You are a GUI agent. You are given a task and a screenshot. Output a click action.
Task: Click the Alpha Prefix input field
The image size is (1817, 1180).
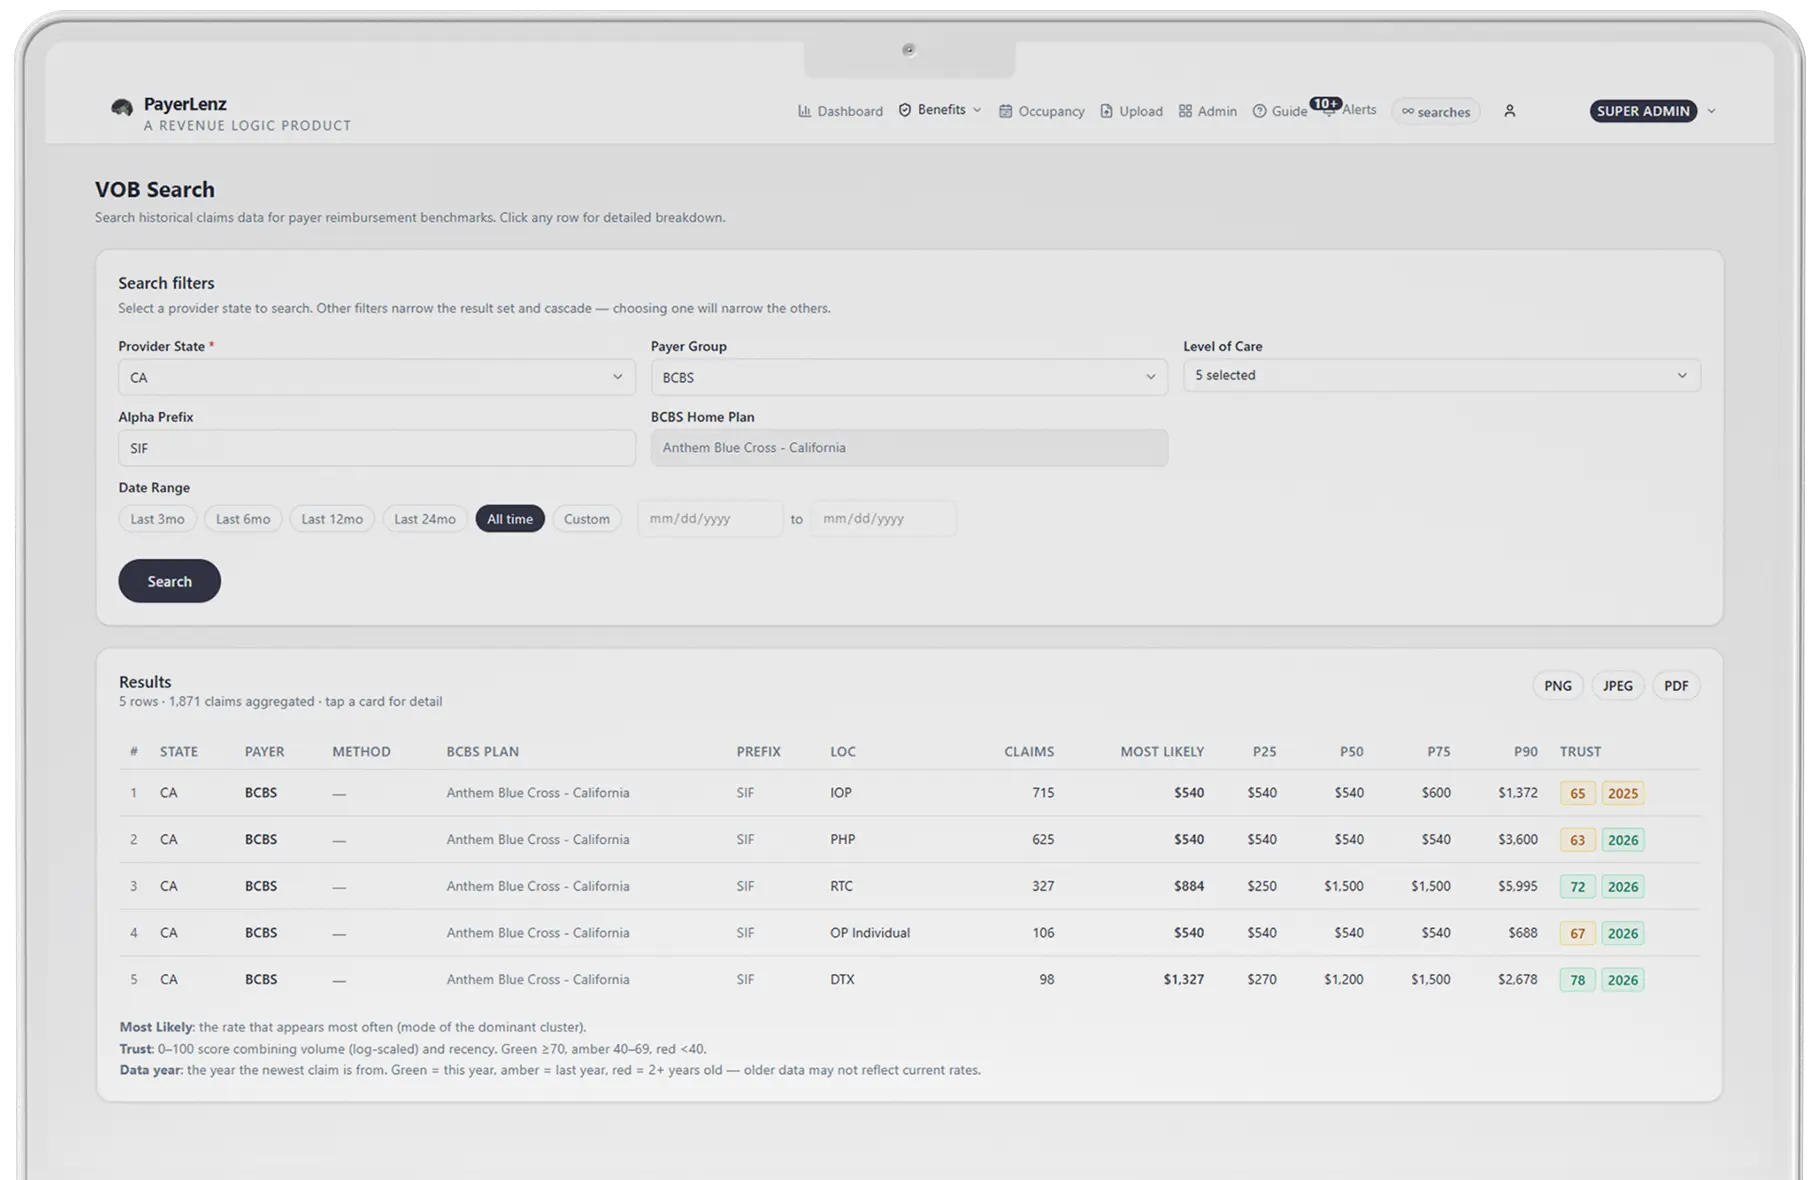coord(376,448)
